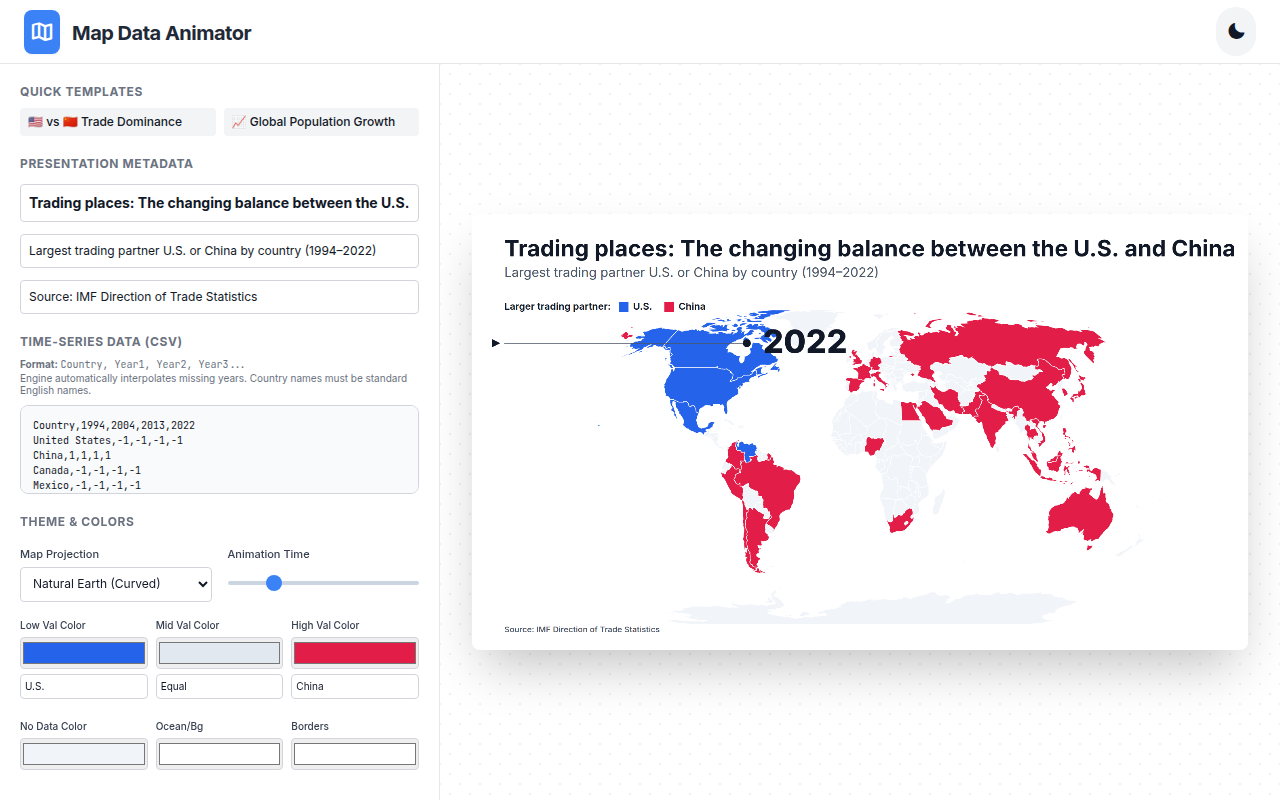Click the Source IMF text field
This screenshot has width=1280, height=800.
(219, 297)
